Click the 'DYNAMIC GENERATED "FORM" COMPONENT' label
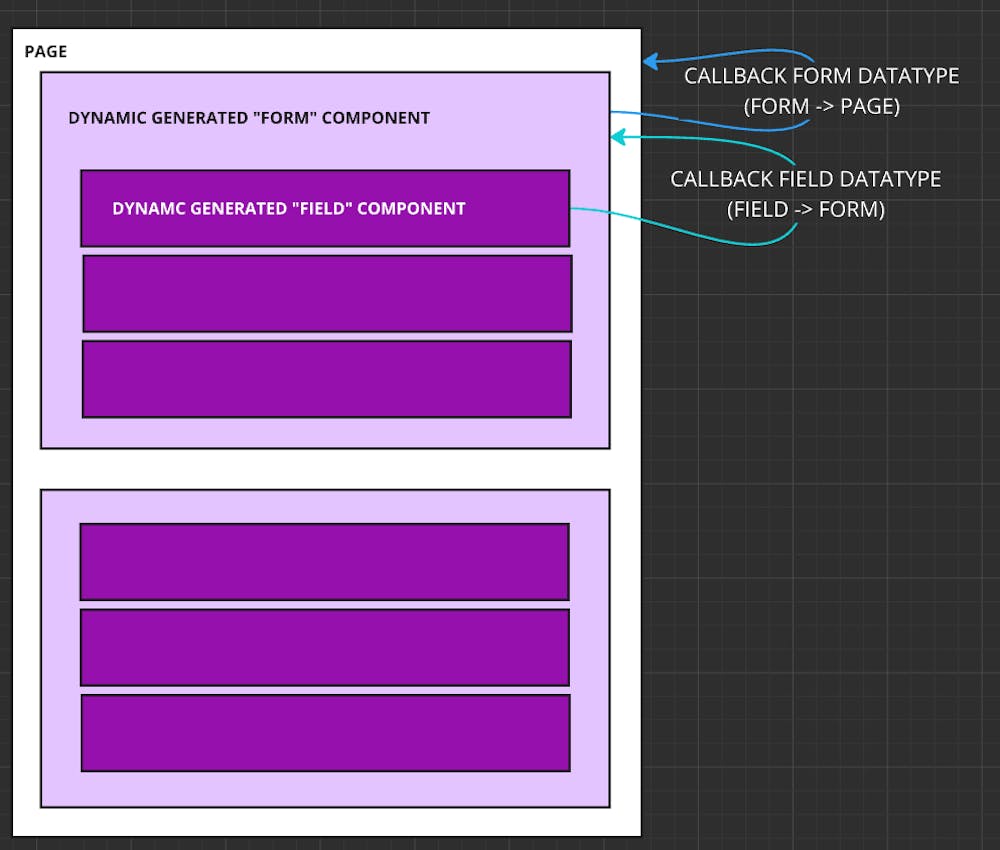Image resolution: width=1000 pixels, height=850 pixels. [249, 118]
